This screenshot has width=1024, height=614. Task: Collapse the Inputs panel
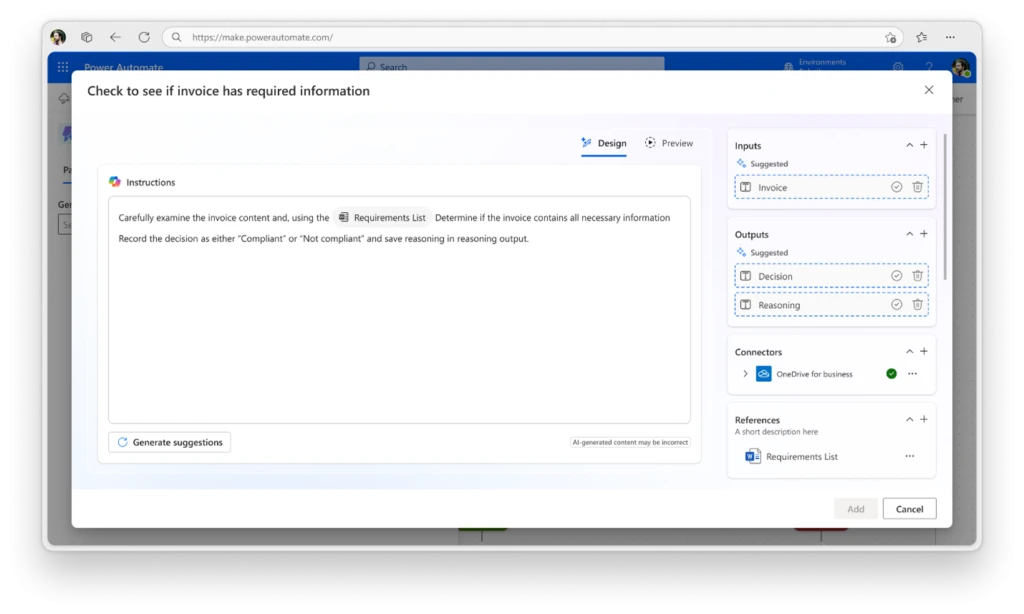tap(909, 144)
